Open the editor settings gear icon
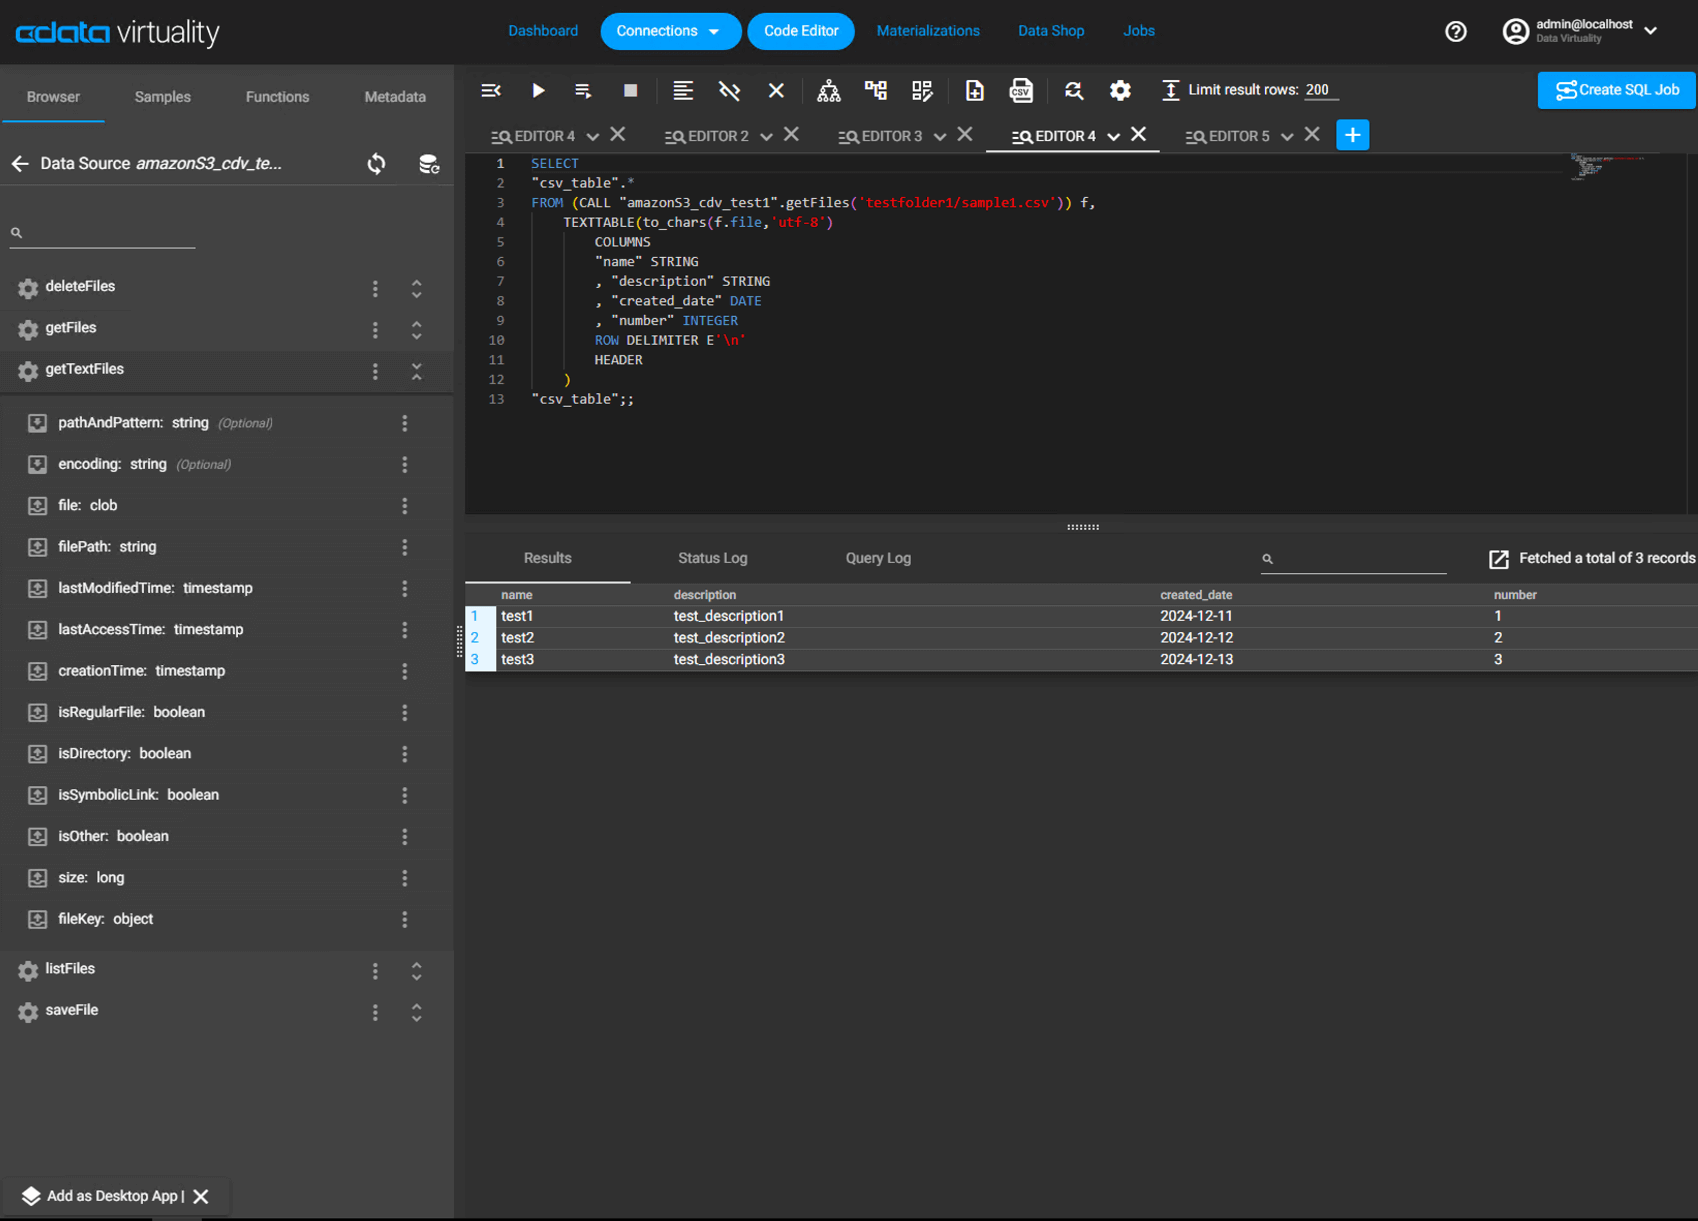Viewport: 1698px width, 1221px height. 1120,91
